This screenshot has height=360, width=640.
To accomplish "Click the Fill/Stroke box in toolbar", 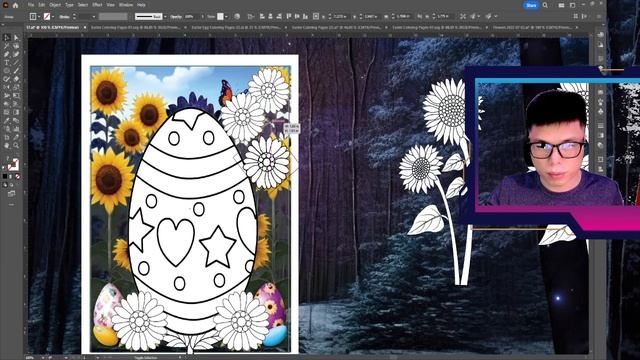I will (13, 164).
